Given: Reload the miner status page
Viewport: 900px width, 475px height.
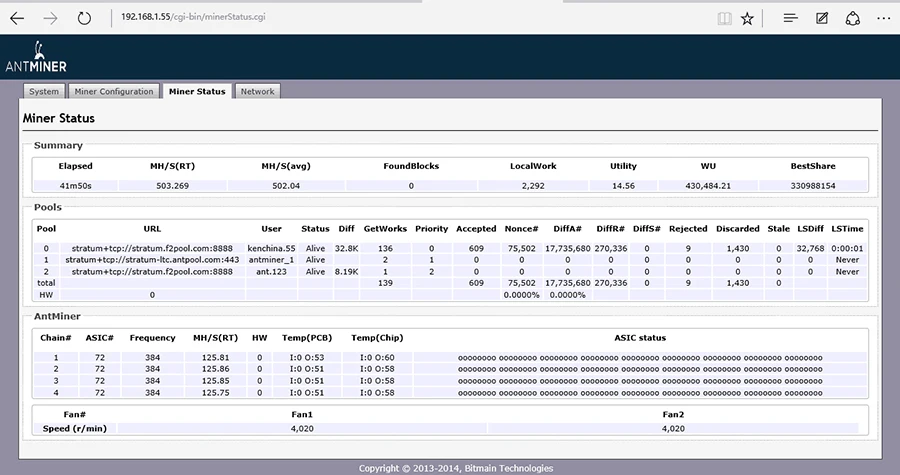Looking at the screenshot, I should pos(84,18).
